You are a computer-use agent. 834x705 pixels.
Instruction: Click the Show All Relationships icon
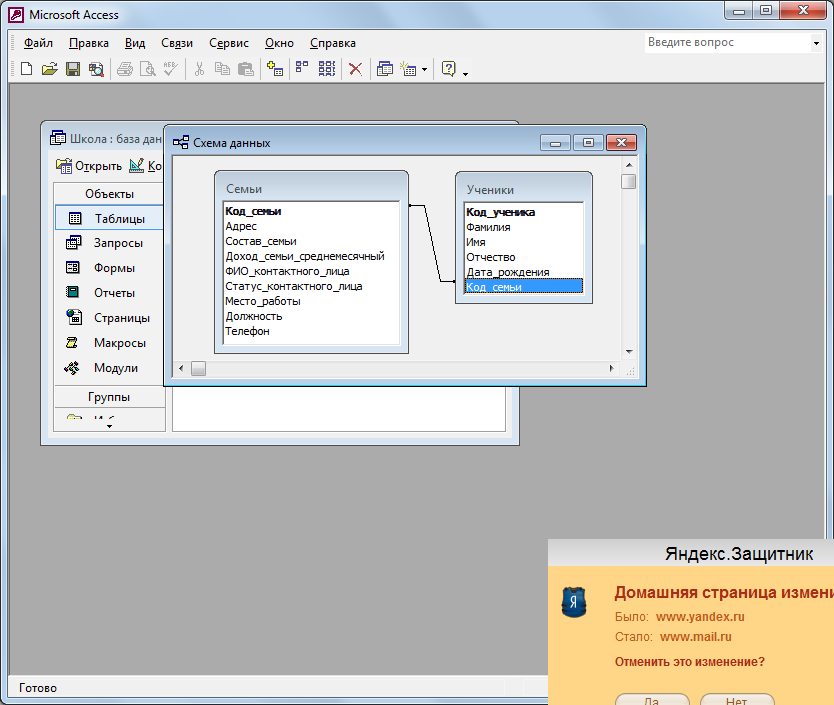click(x=326, y=69)
